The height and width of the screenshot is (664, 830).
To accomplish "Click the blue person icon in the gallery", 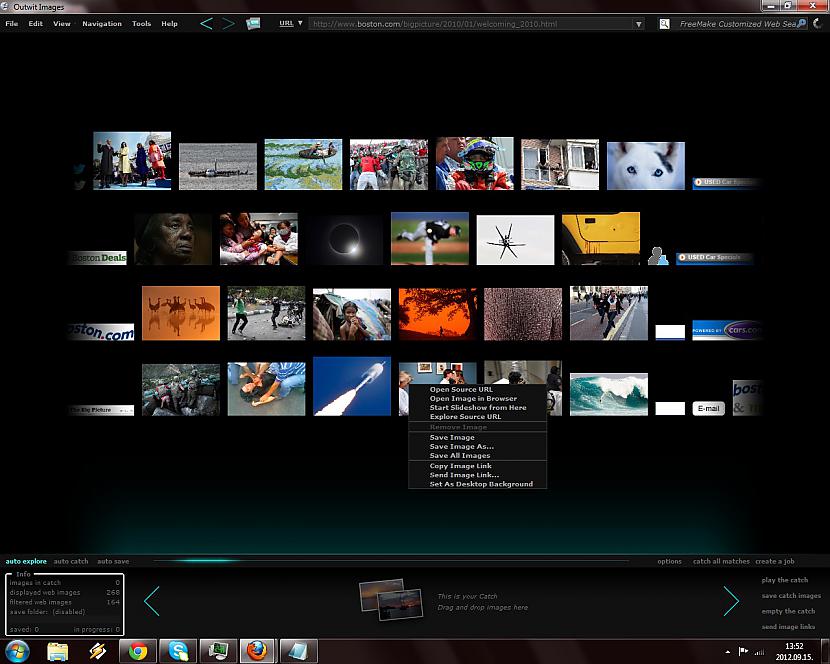I will tap(658, 256).
